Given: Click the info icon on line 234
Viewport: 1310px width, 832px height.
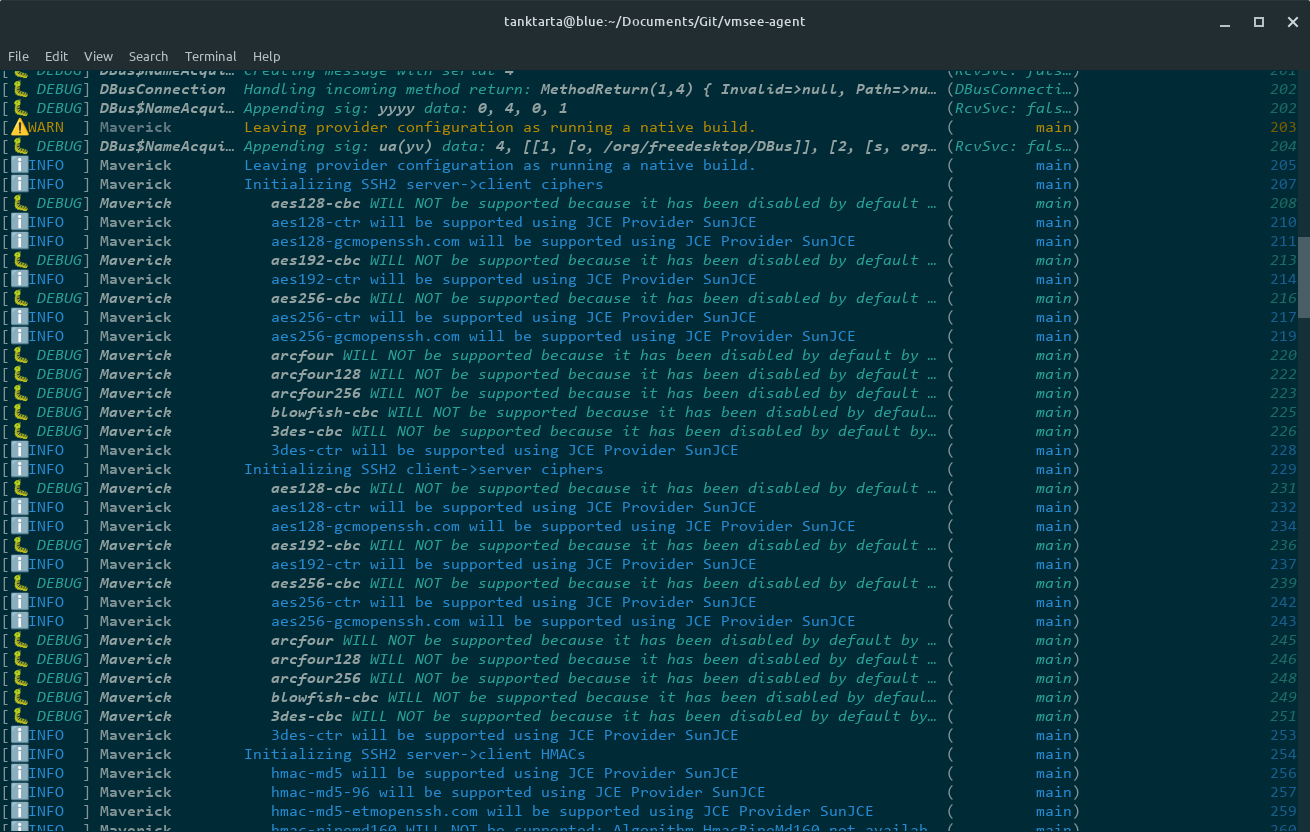Looking at the screenshot, I should [19, 526].
